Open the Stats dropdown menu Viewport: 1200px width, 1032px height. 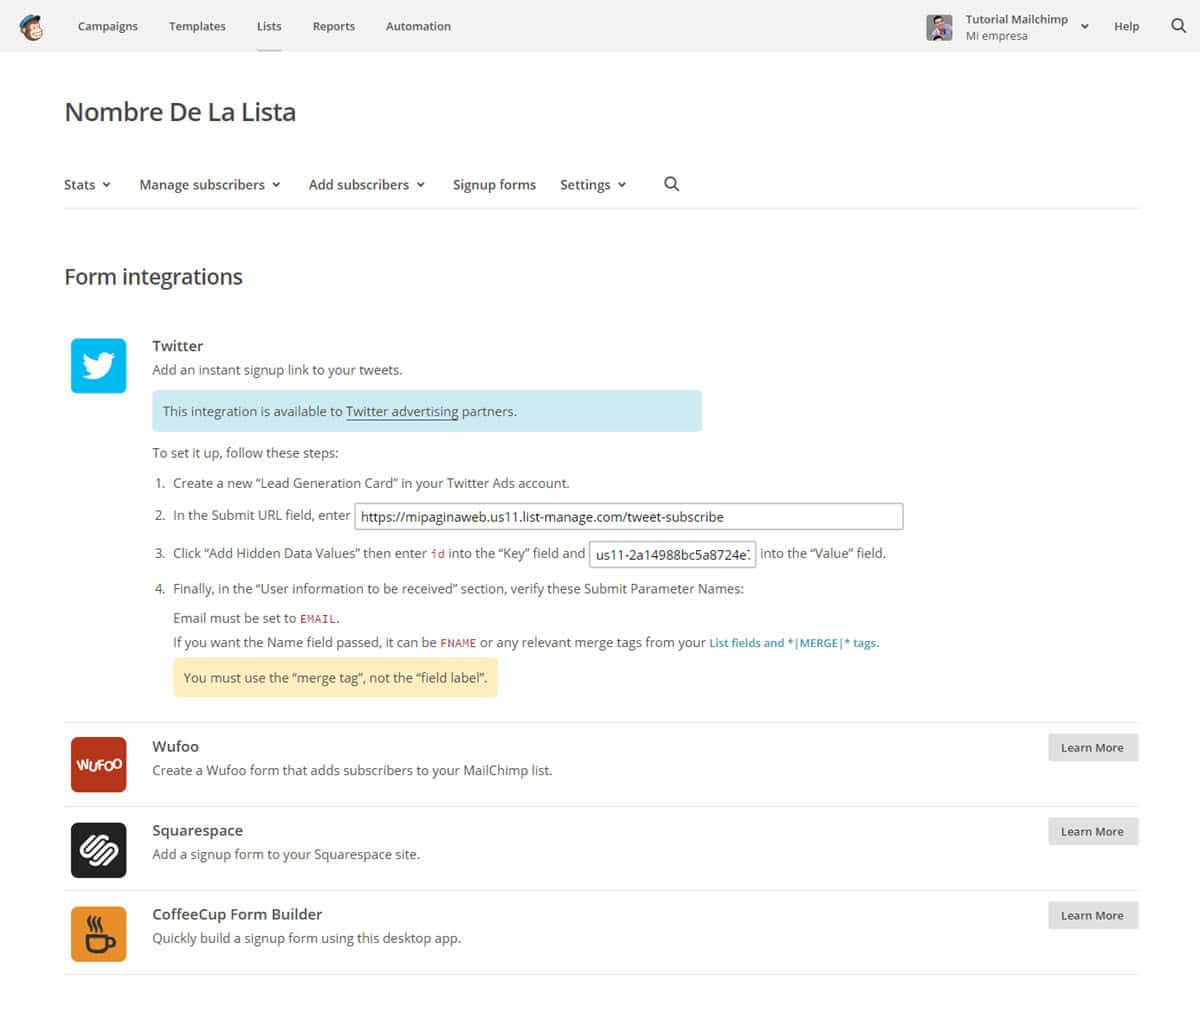pos(87,185)
